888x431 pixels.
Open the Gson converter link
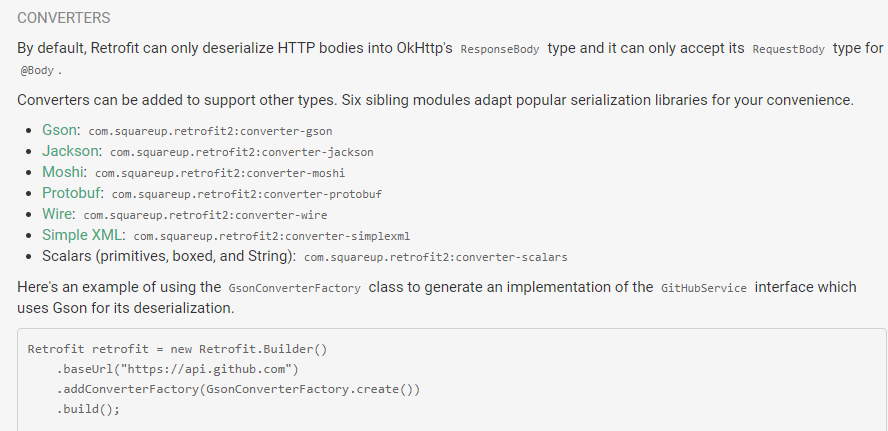pyautogui.click(x=59, y=130)
